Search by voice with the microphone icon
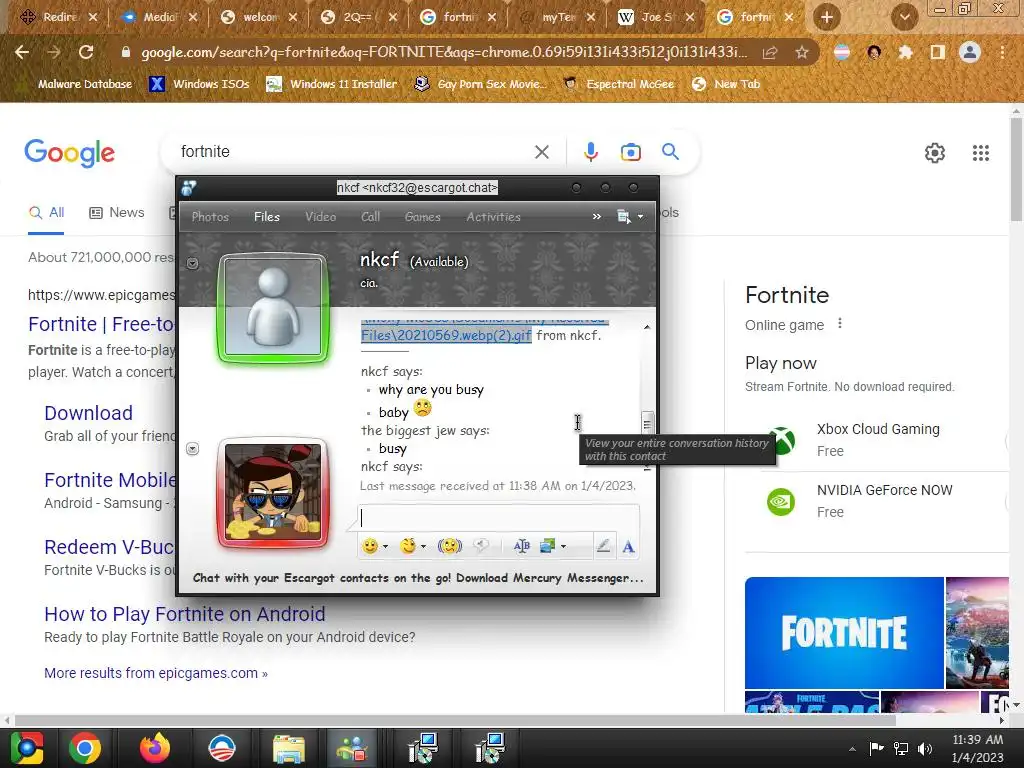Viewport: 1024px width, 768px height. [x=590, y=152]
